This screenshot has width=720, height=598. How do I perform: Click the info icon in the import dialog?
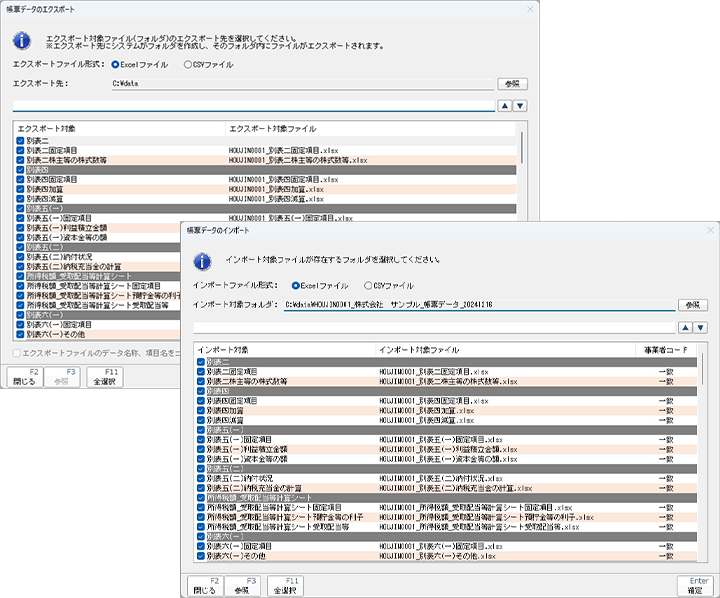[203, 261]
